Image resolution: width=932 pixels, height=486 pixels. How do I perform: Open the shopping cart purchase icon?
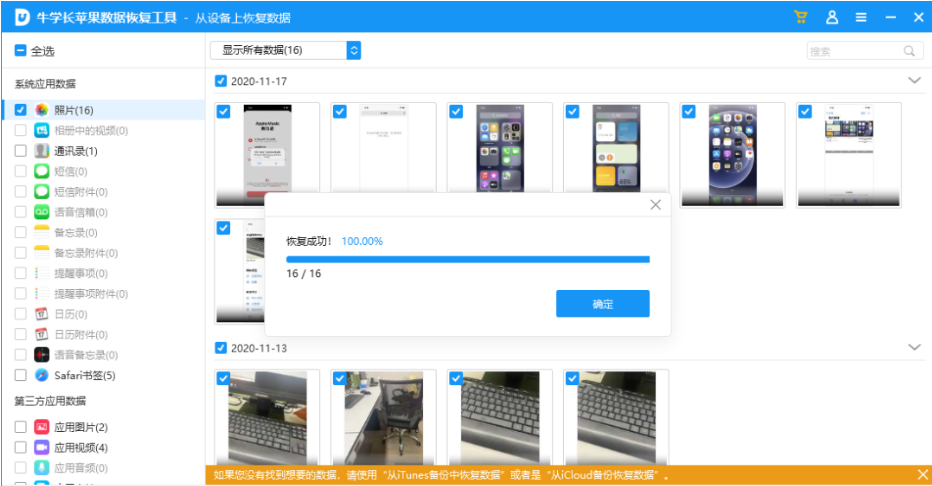pos(801,17)
